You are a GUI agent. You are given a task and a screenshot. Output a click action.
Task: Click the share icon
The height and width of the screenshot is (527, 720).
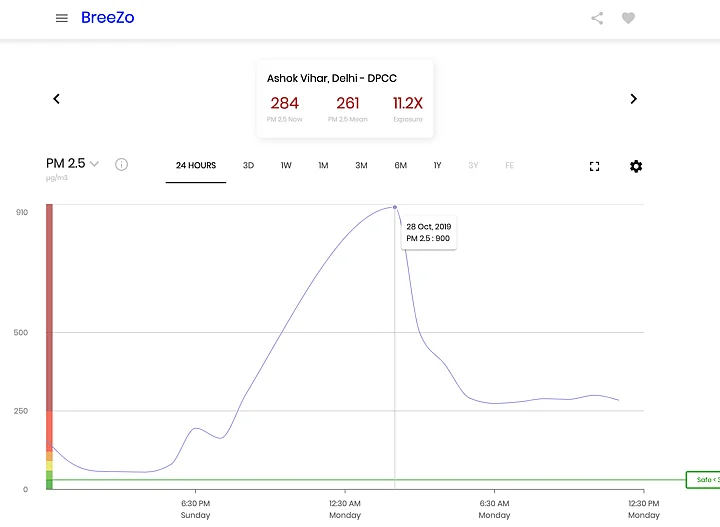point(597,18)
